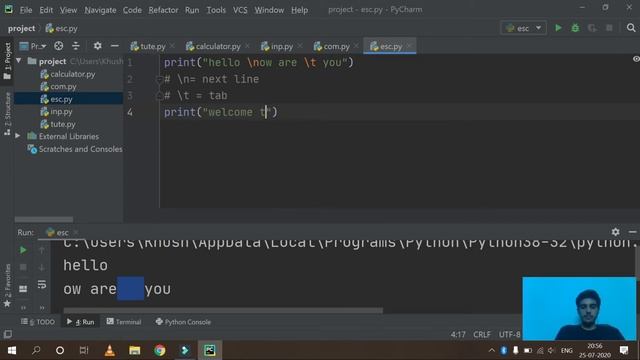Image resolution: width=640 pixels, height=360 pixels.
Task: Toggle soft-wrap in Run console
Action: [42, 284]
